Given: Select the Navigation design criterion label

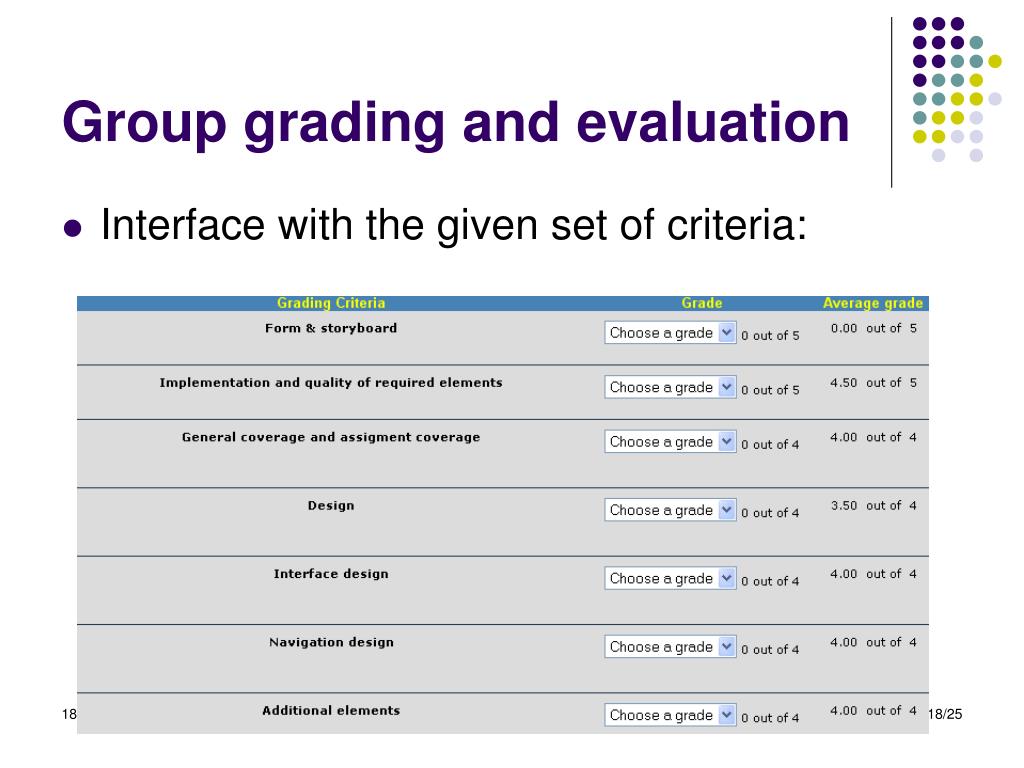Looking at the screenshot, I should pyautogui.click(x=331, y=643).
